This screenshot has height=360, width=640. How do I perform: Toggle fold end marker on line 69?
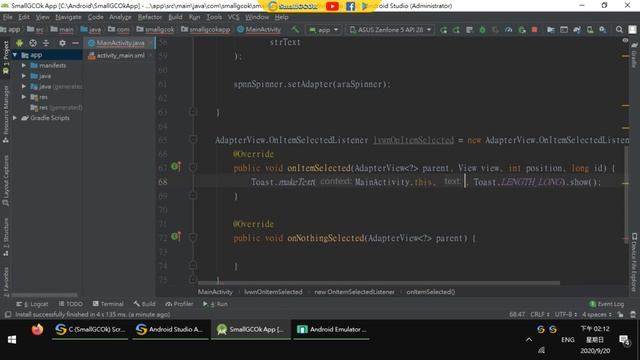pos(193,196)
